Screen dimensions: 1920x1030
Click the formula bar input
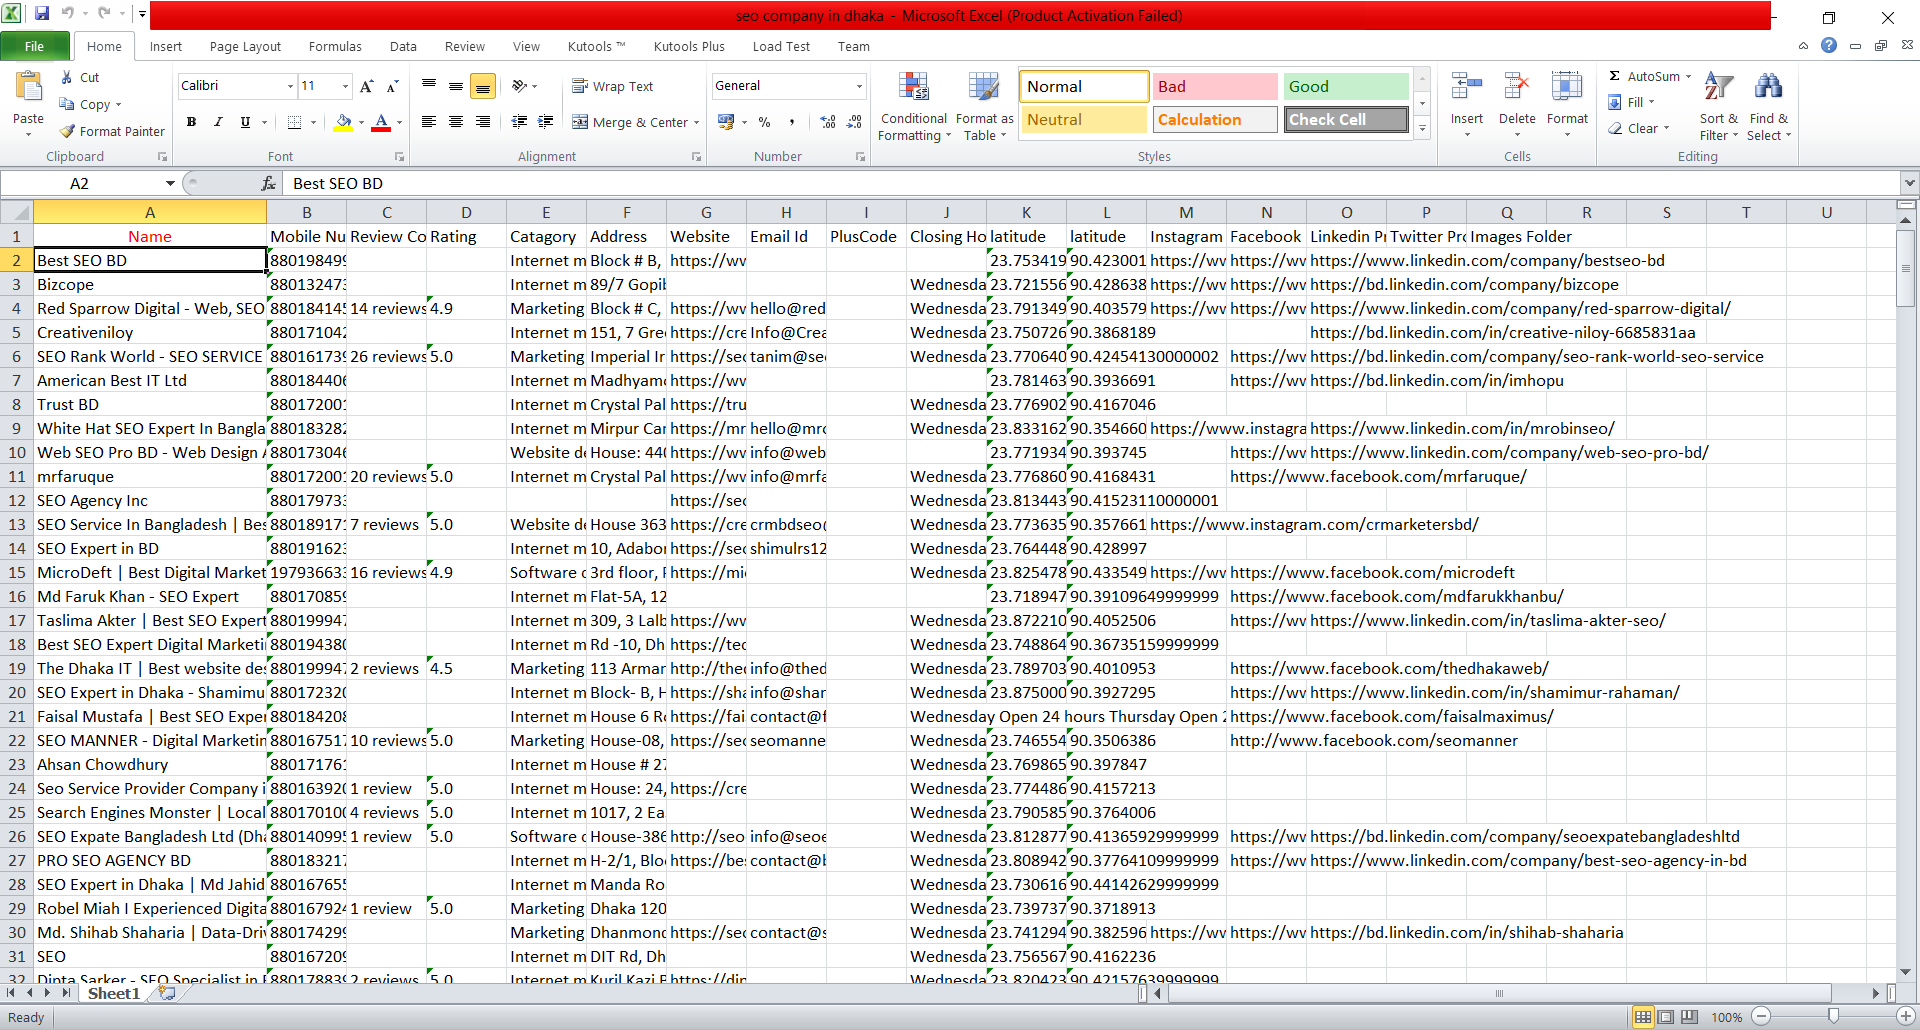click(x=1093, y=183)
